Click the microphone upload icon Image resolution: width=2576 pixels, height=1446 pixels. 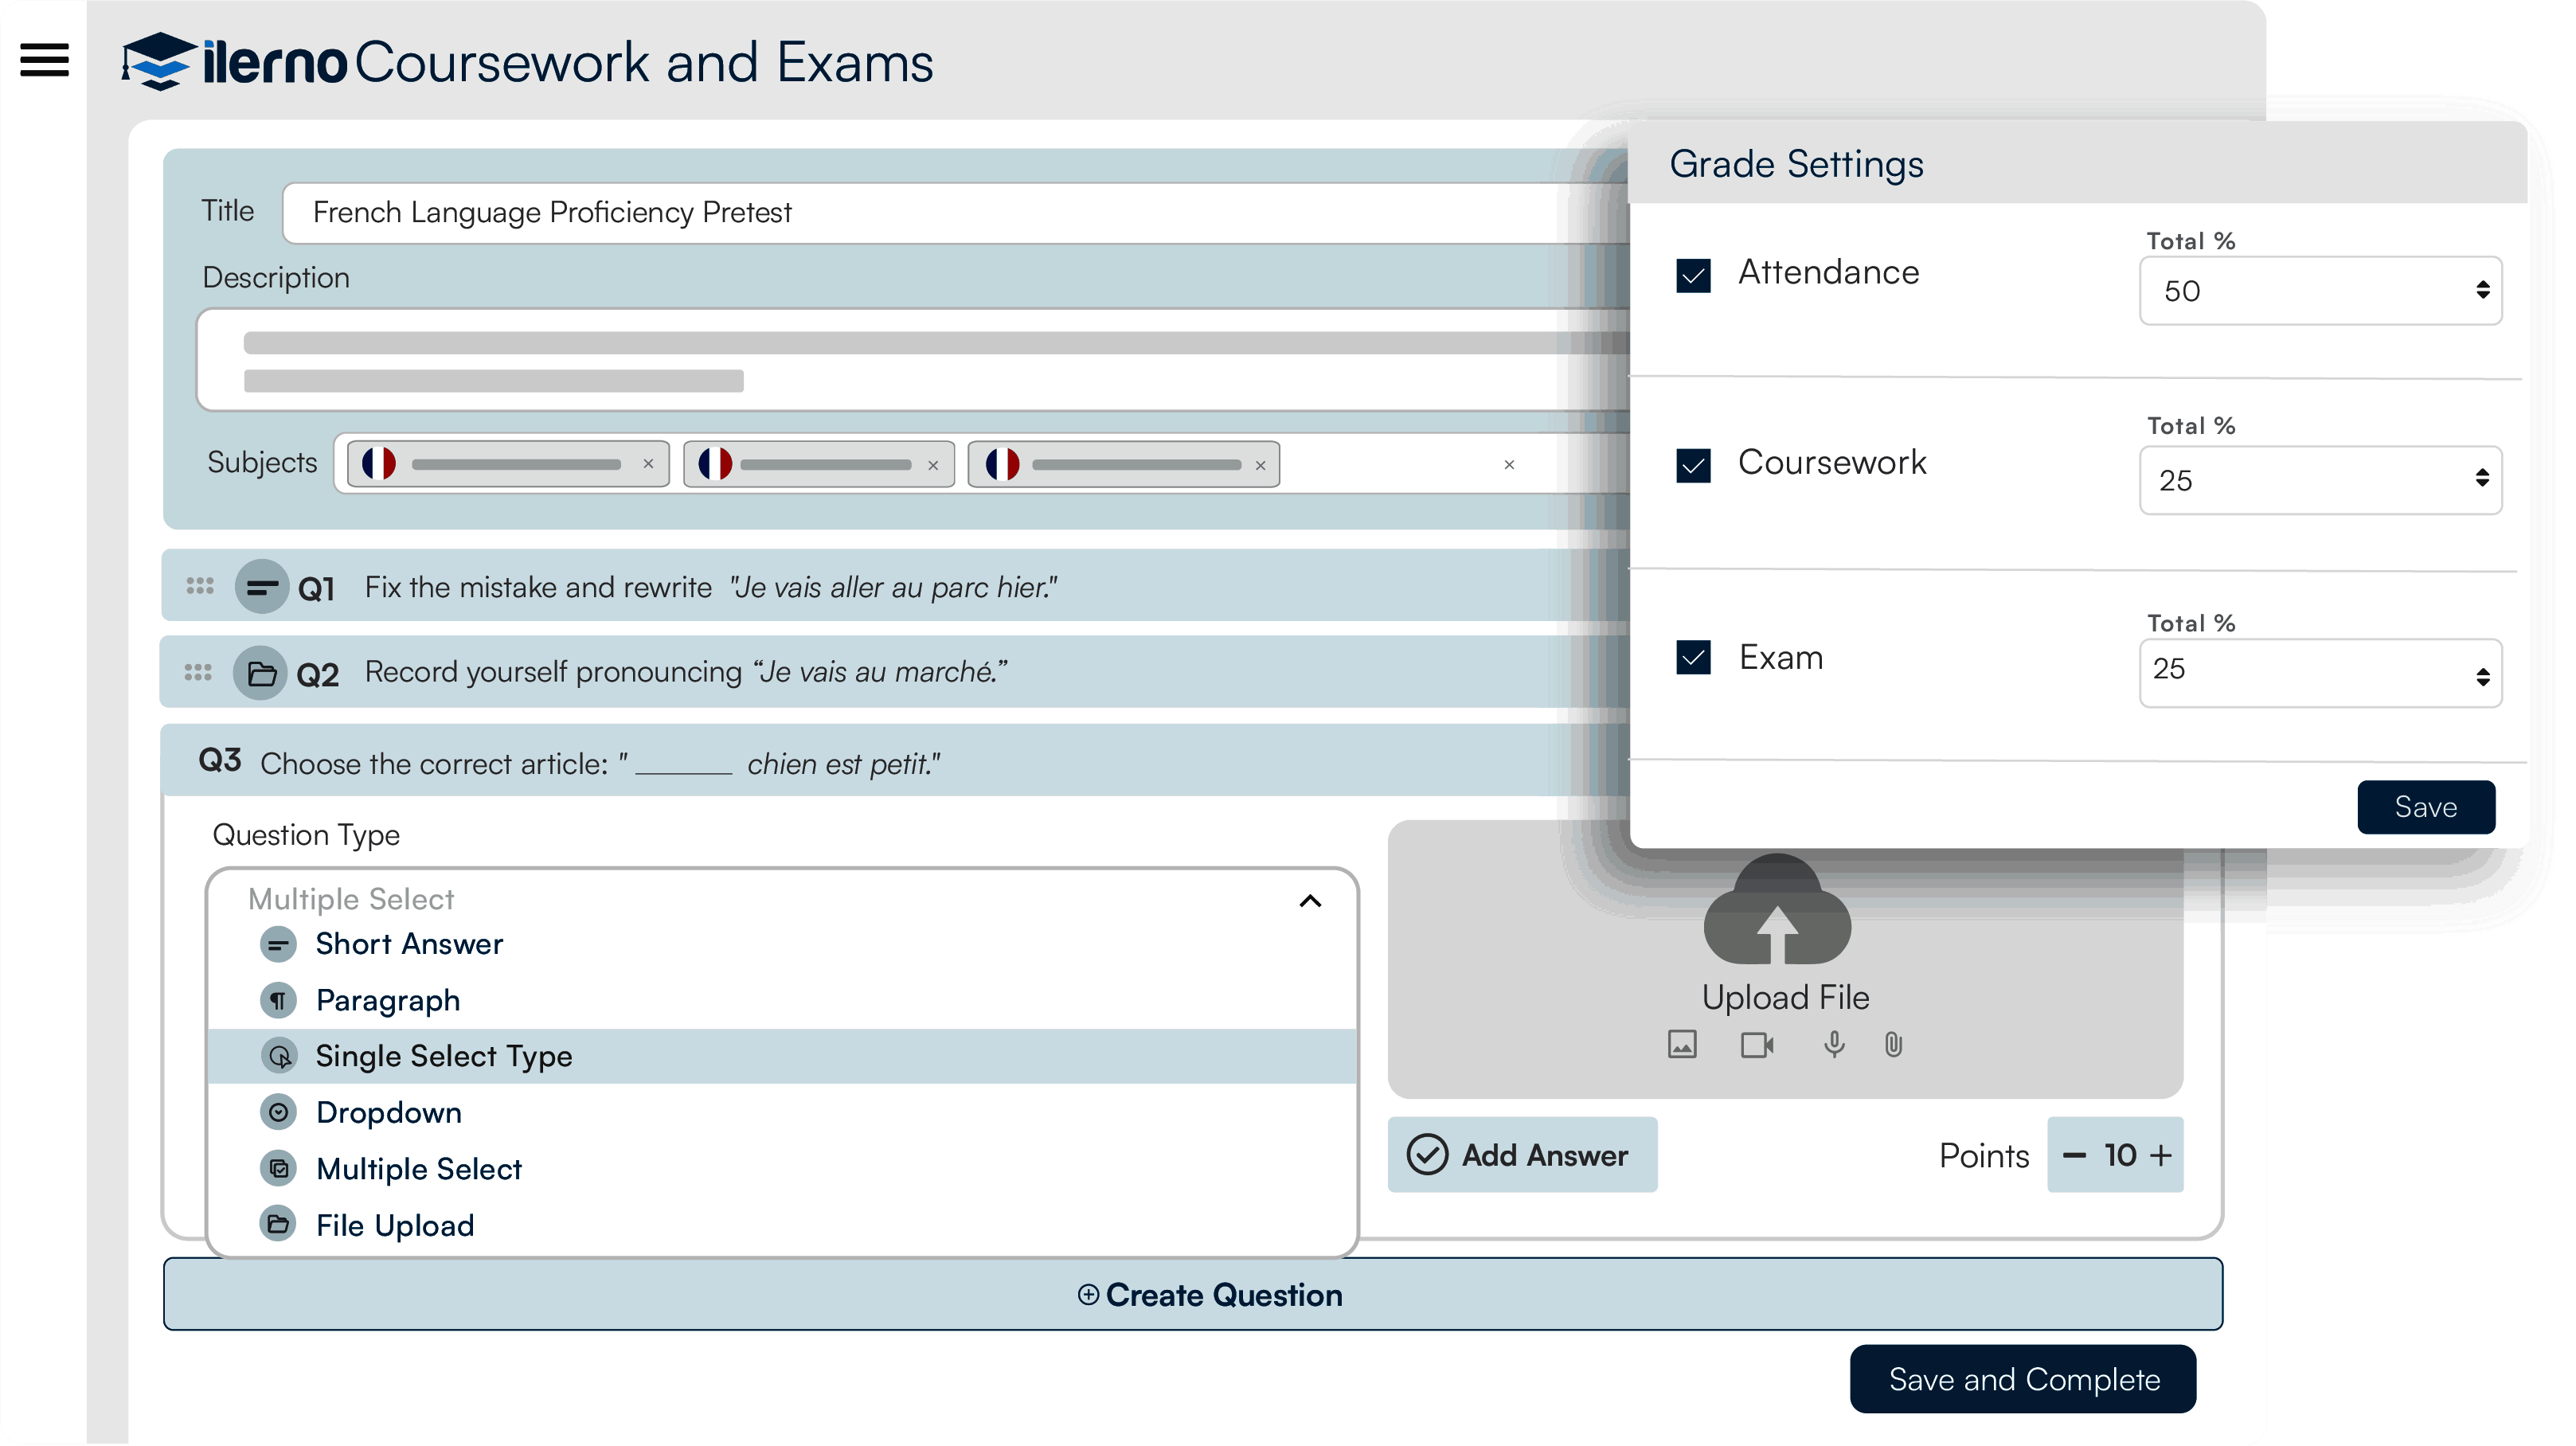[1833, 1045]
